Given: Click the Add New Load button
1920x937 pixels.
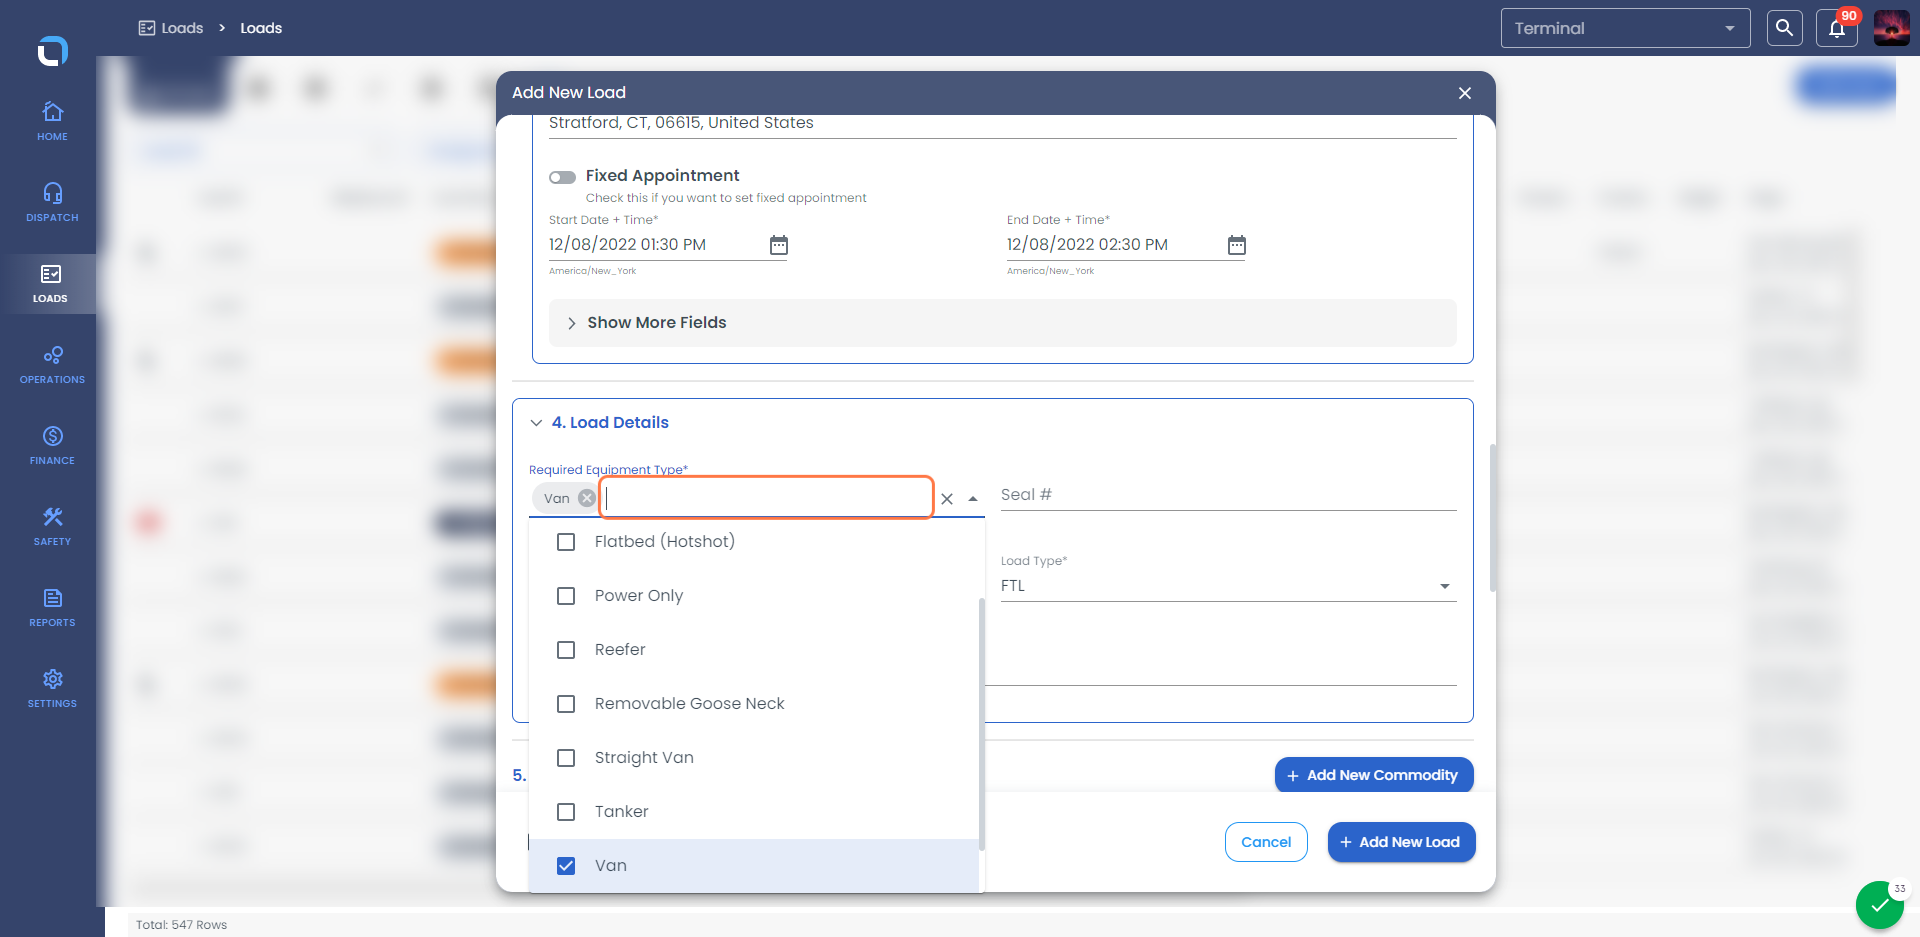Looking at the screenshot, I should click(x=1401, y=842).
